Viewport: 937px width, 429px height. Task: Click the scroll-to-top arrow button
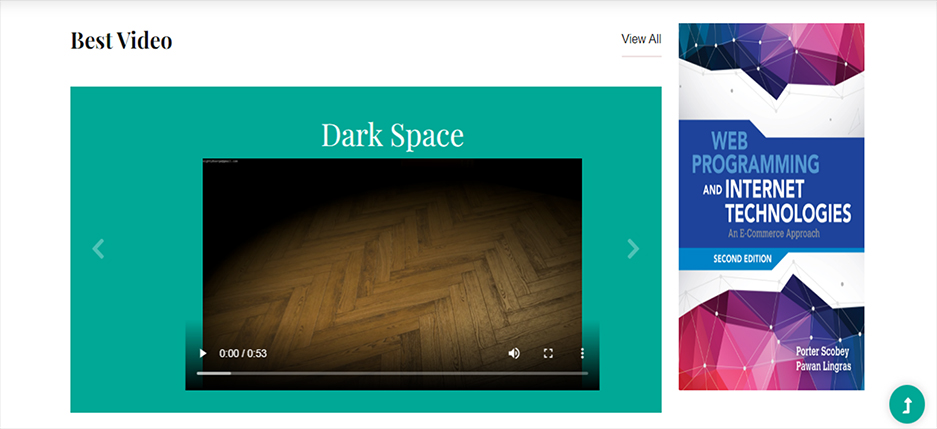click(x=907, y=404)
